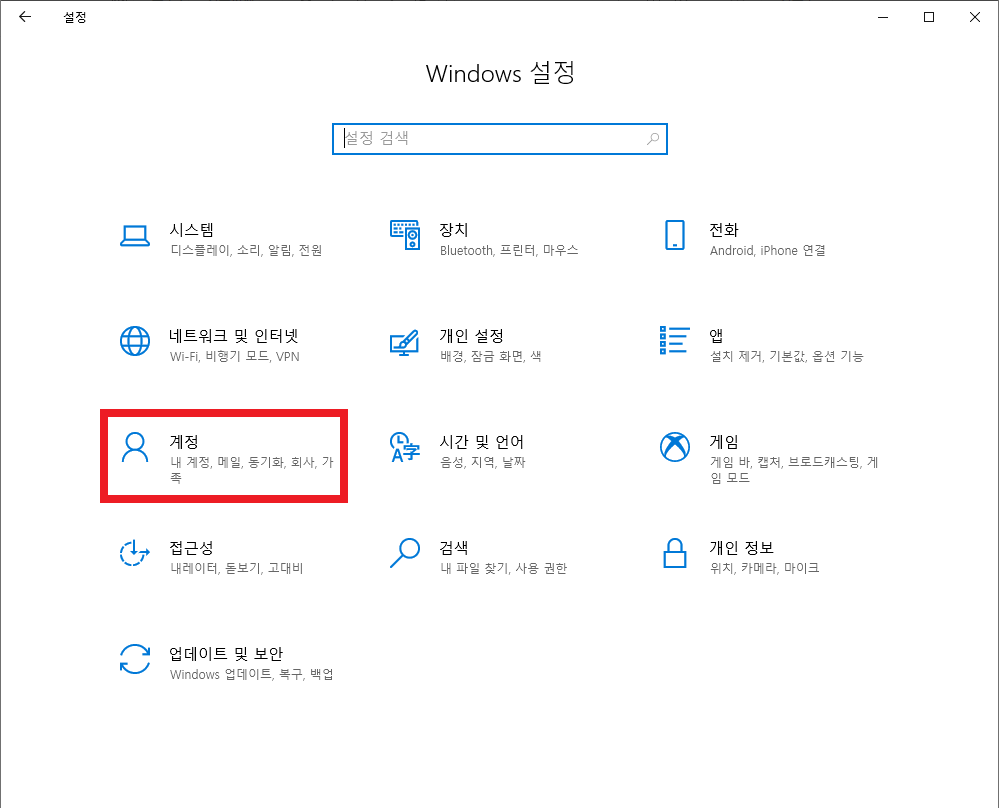Open the 시간 및 언어 clock icon

click(405, 447)
